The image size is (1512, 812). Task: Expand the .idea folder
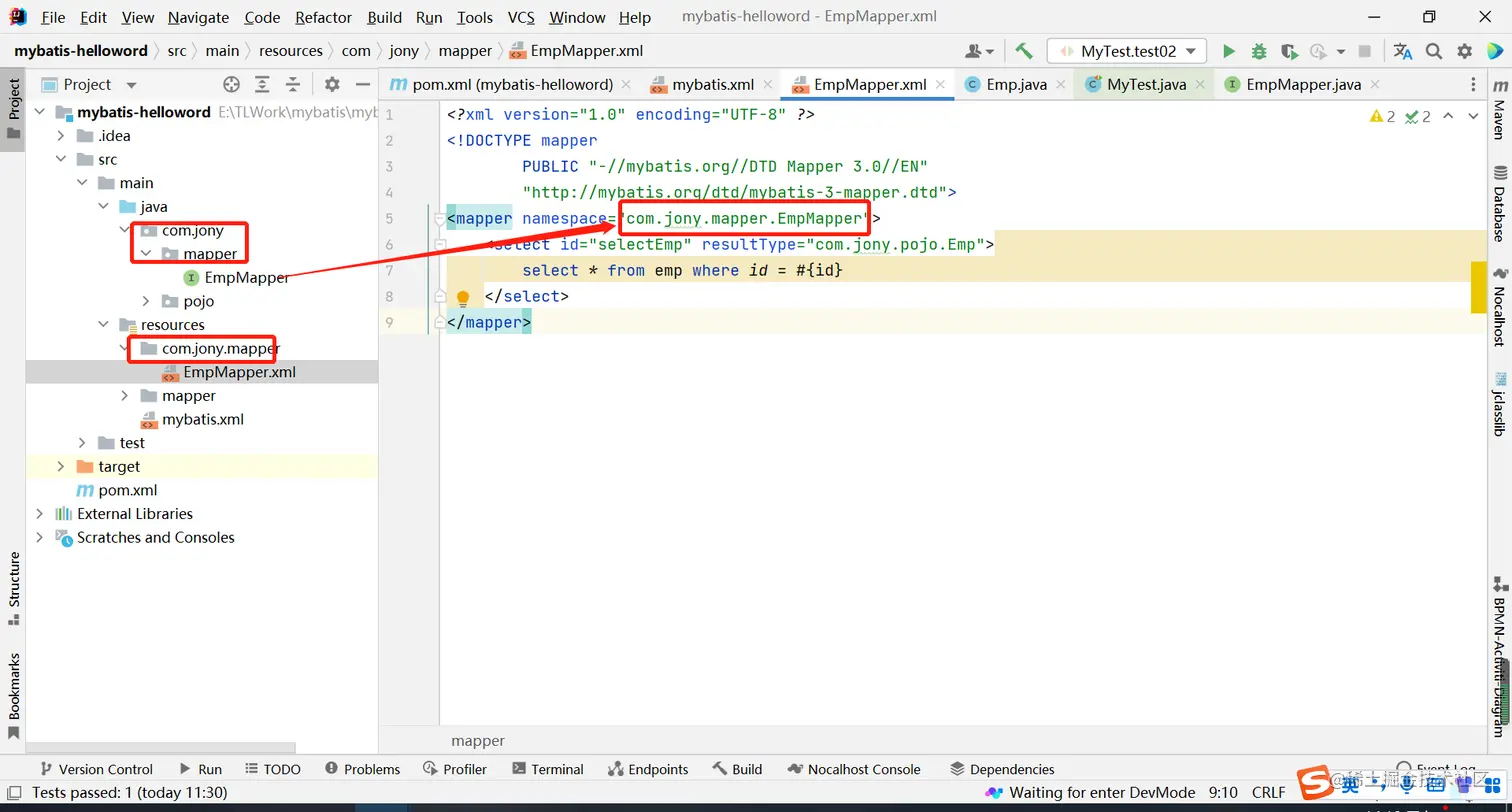(60, 136)
